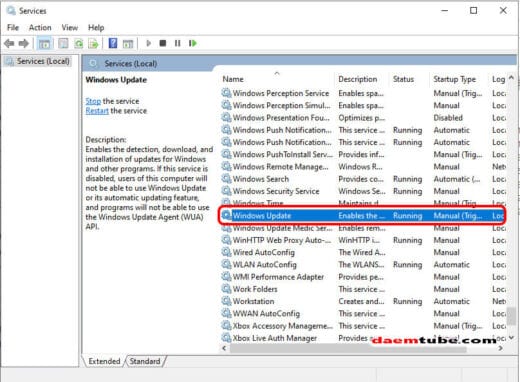
Task: Click the gear icon beside Windows Search
Action: click(226, 179)
